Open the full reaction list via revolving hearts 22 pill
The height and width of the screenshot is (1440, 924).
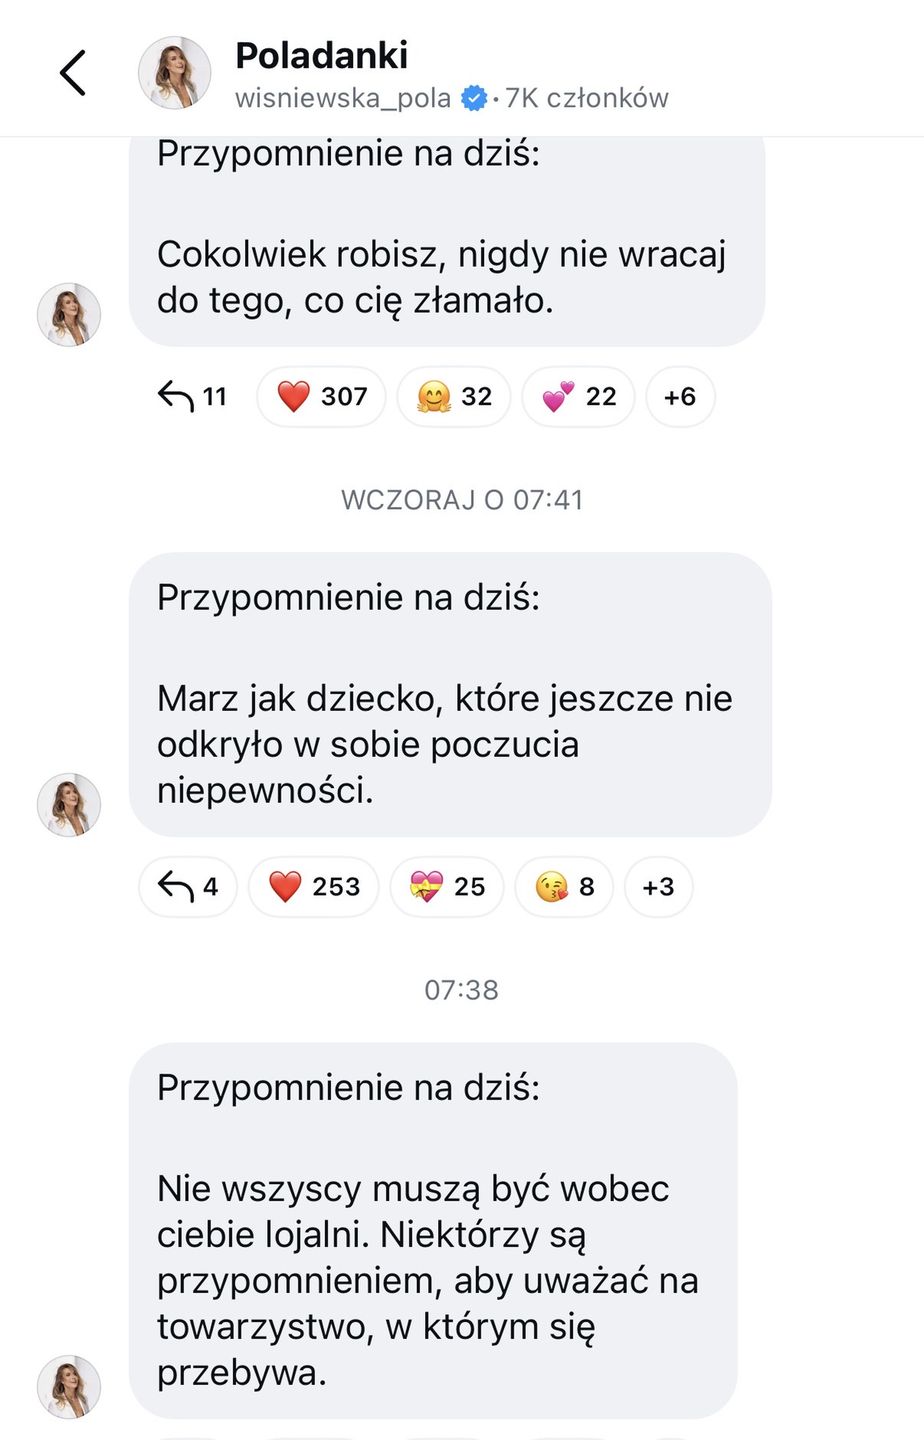pyautogui.click(x=577, y=396)
